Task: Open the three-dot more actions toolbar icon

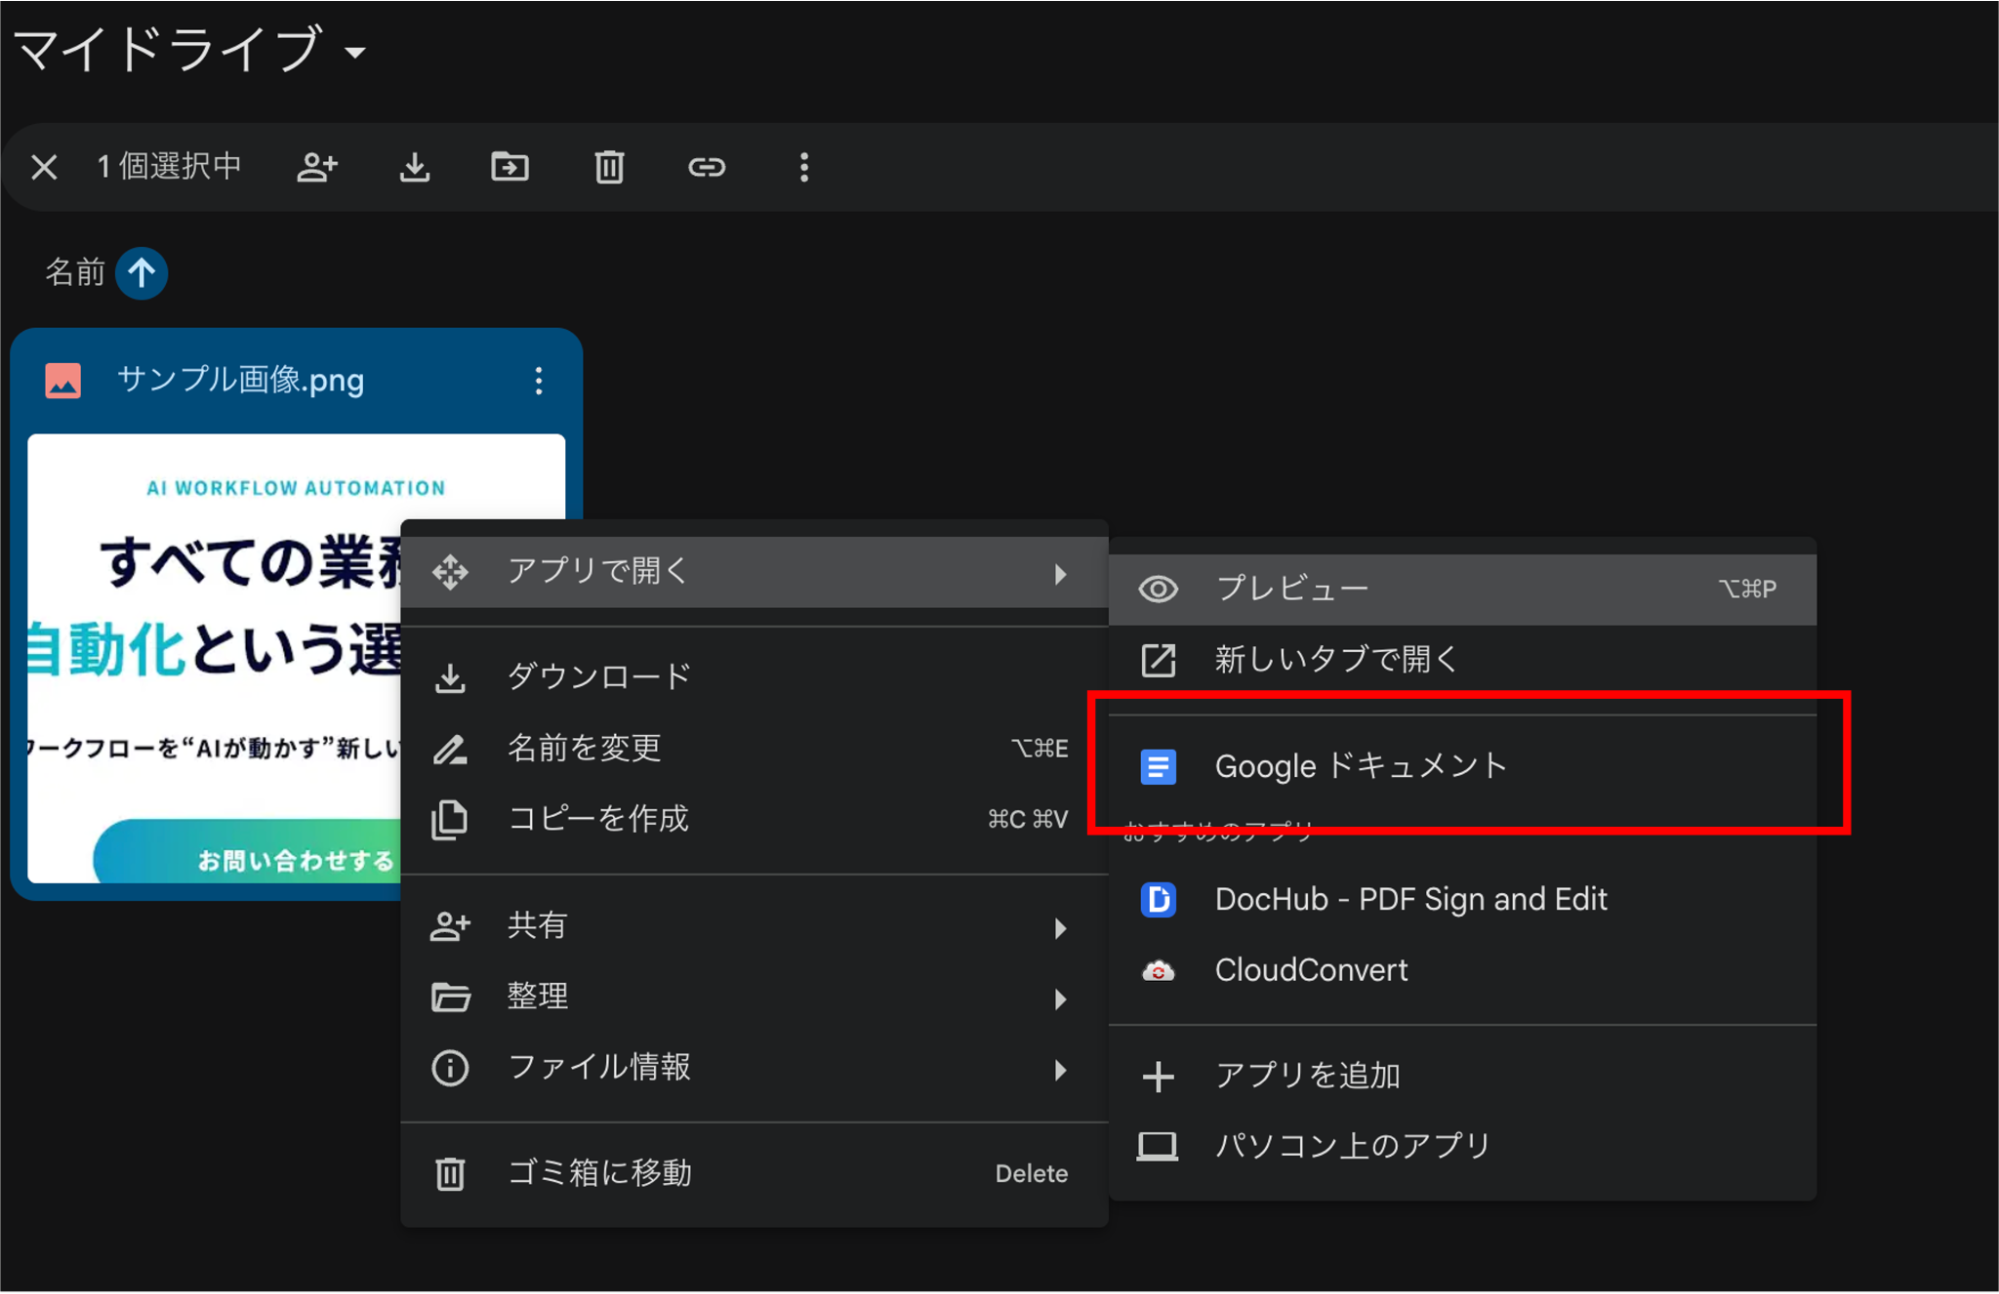Action: [x=803, y=167]
